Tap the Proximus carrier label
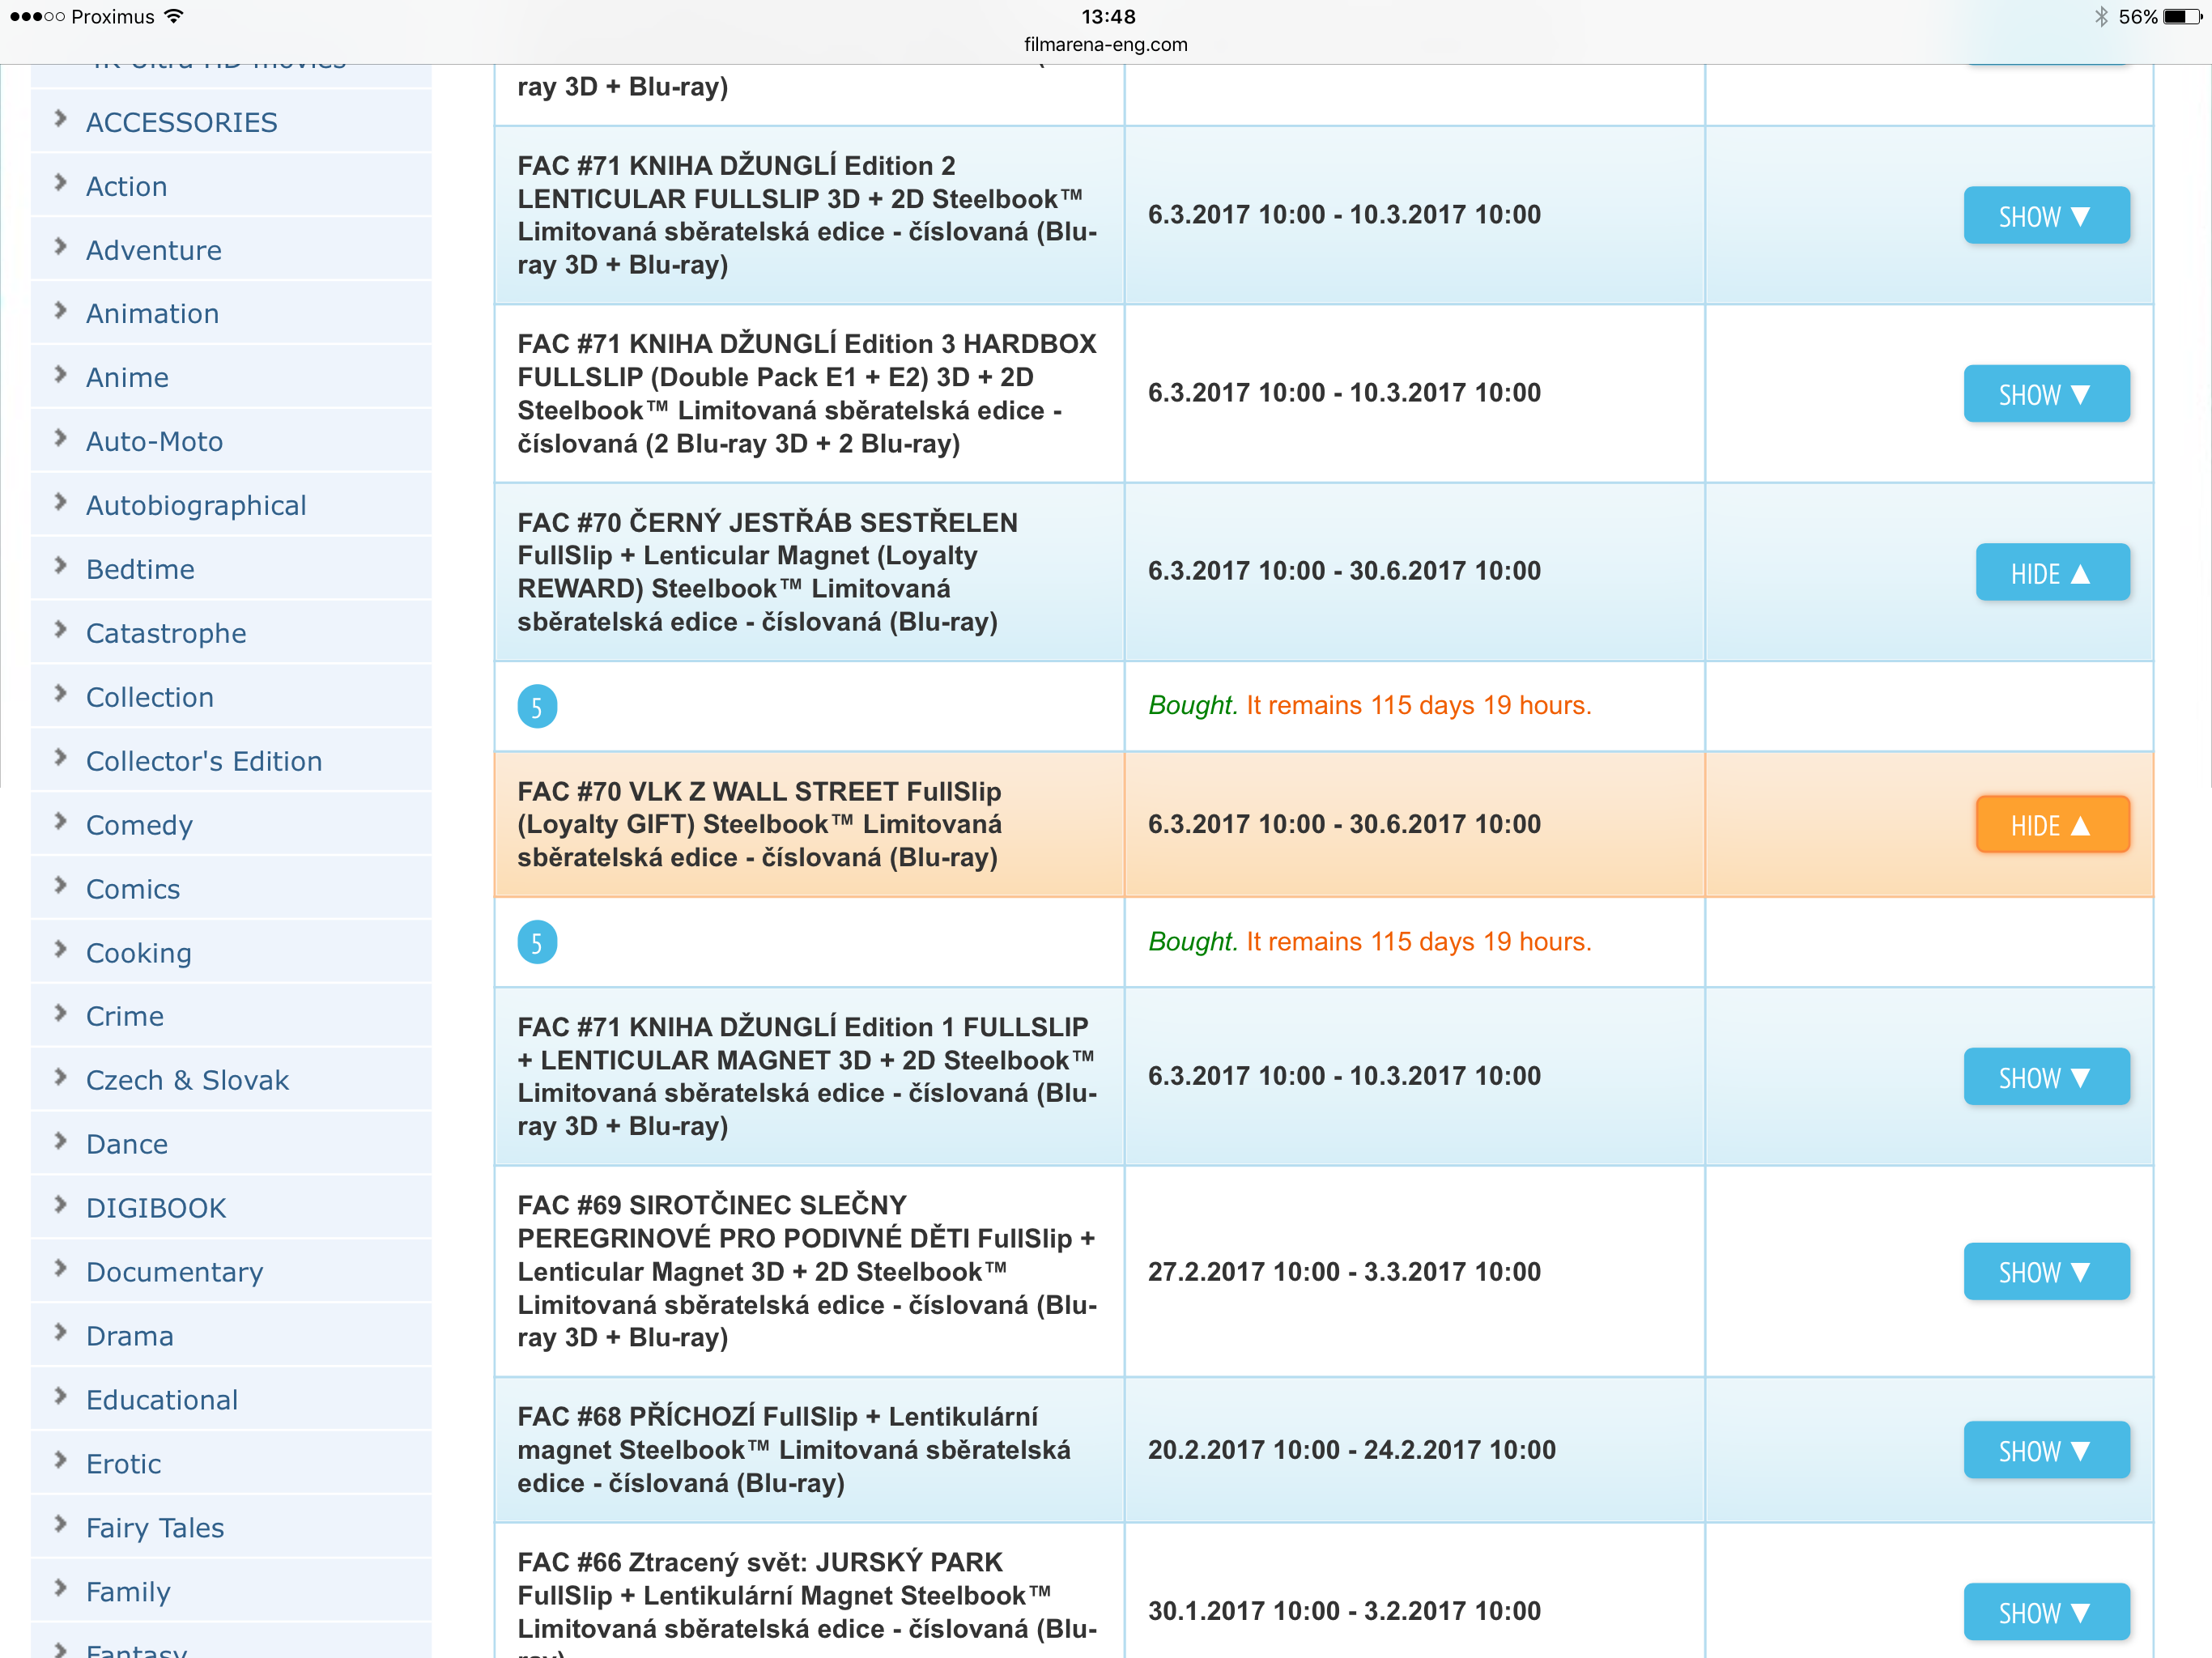 [x=113, y=16]
